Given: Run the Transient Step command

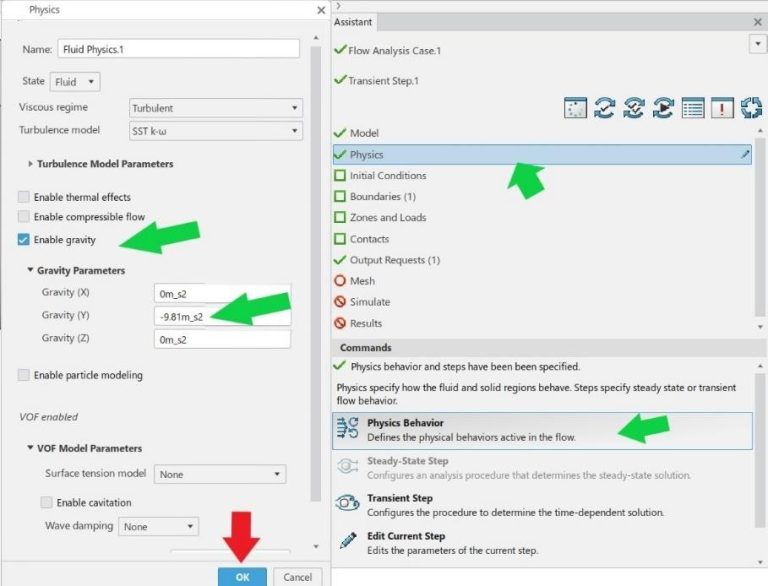Looking at the screenshot, I should point(542,505).
